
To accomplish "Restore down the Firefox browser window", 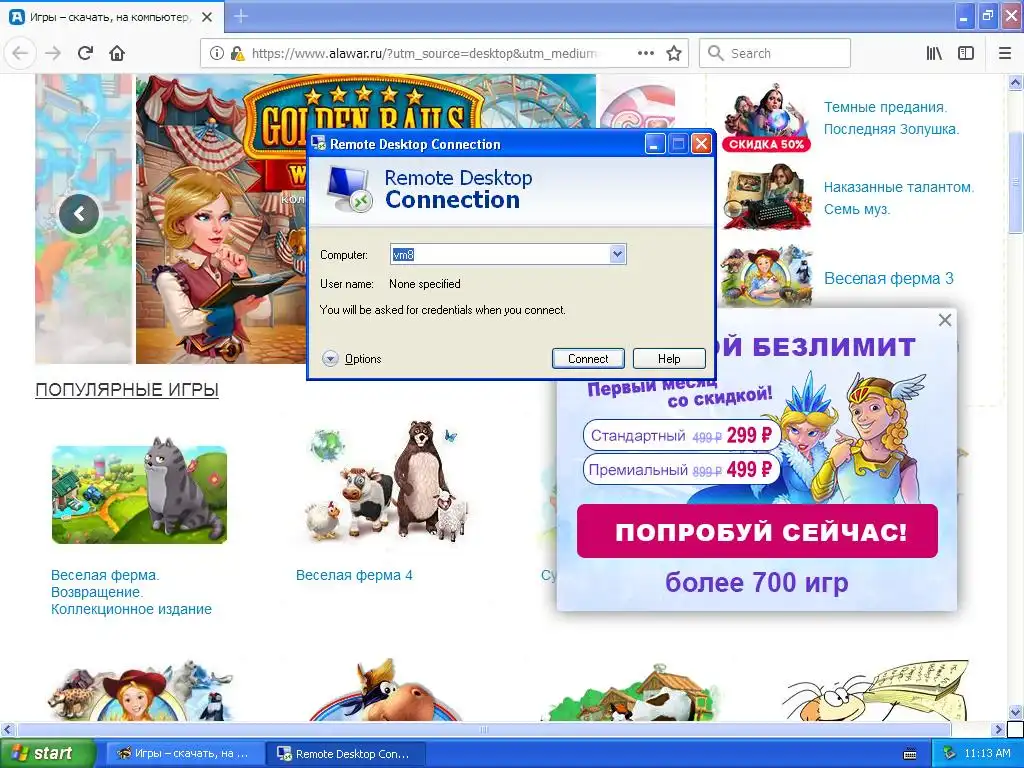I will [x=987, y=16].
